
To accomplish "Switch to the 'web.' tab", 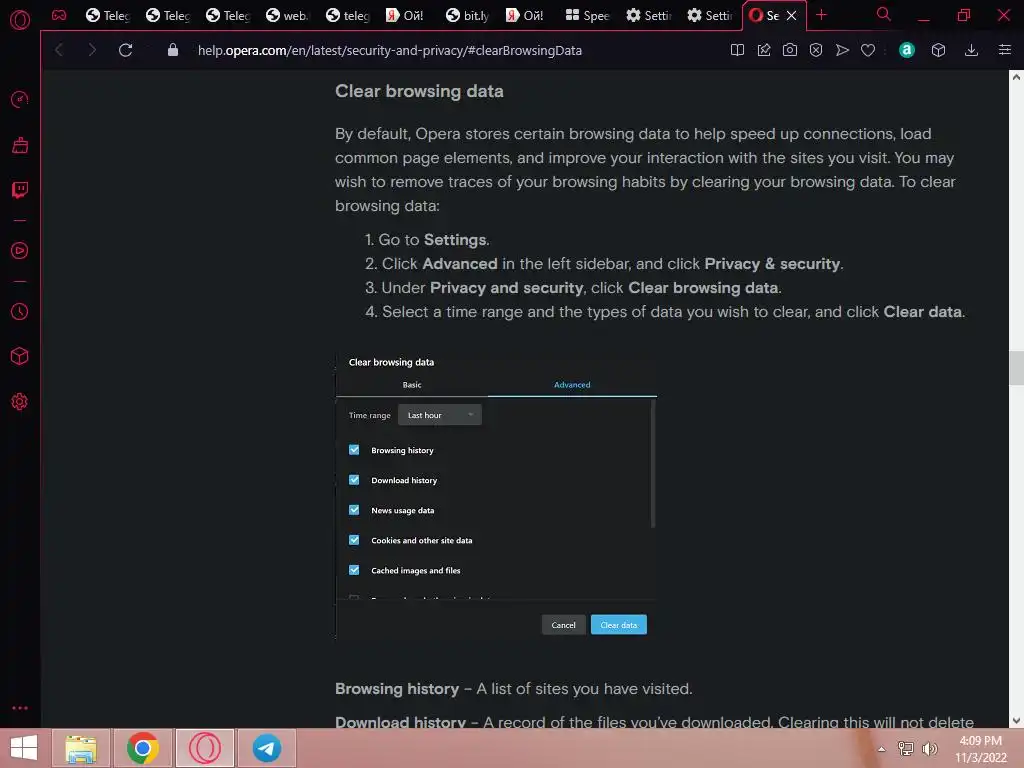I will (287, 16).
